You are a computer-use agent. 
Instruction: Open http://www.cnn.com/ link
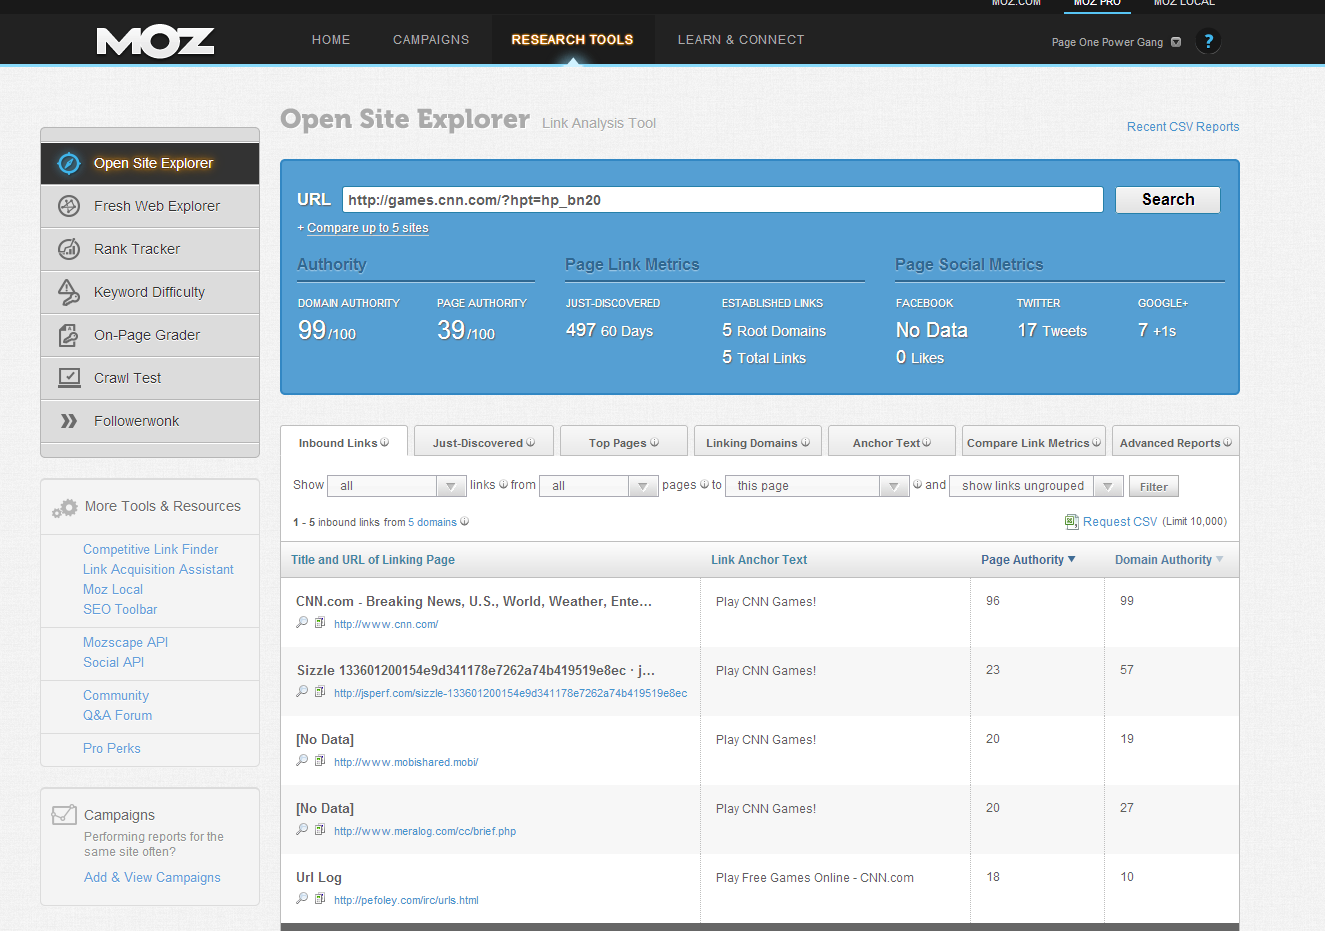coord(386,624)
